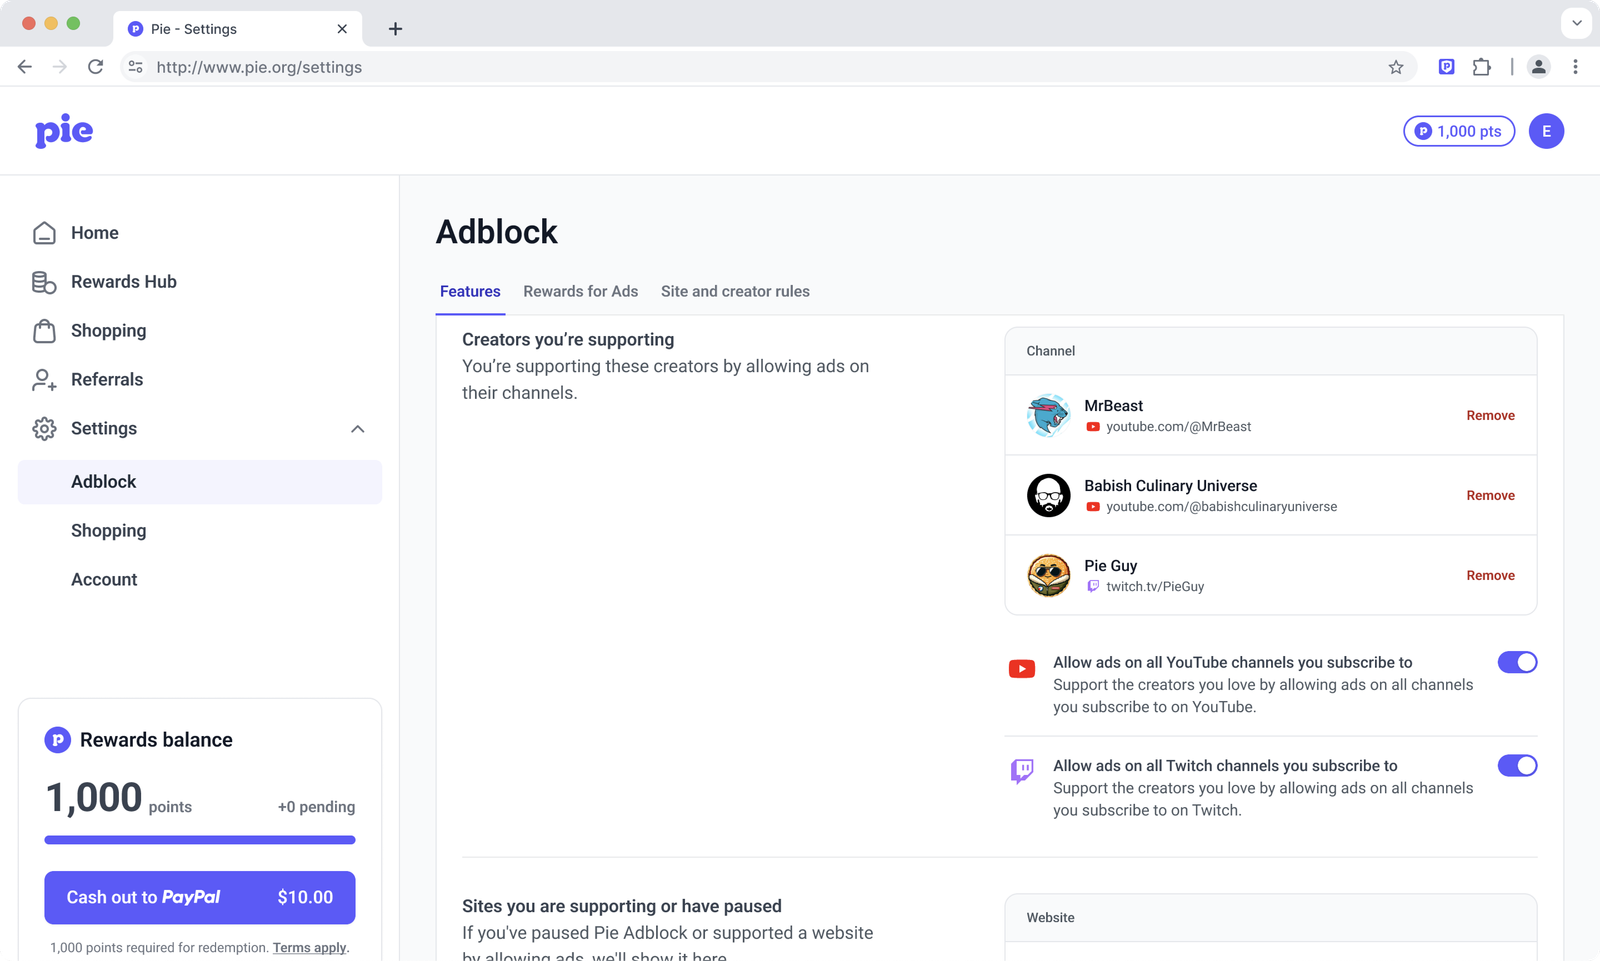Open the Site and creator rules tab
1600x961 pixels.
coord(735,291)
